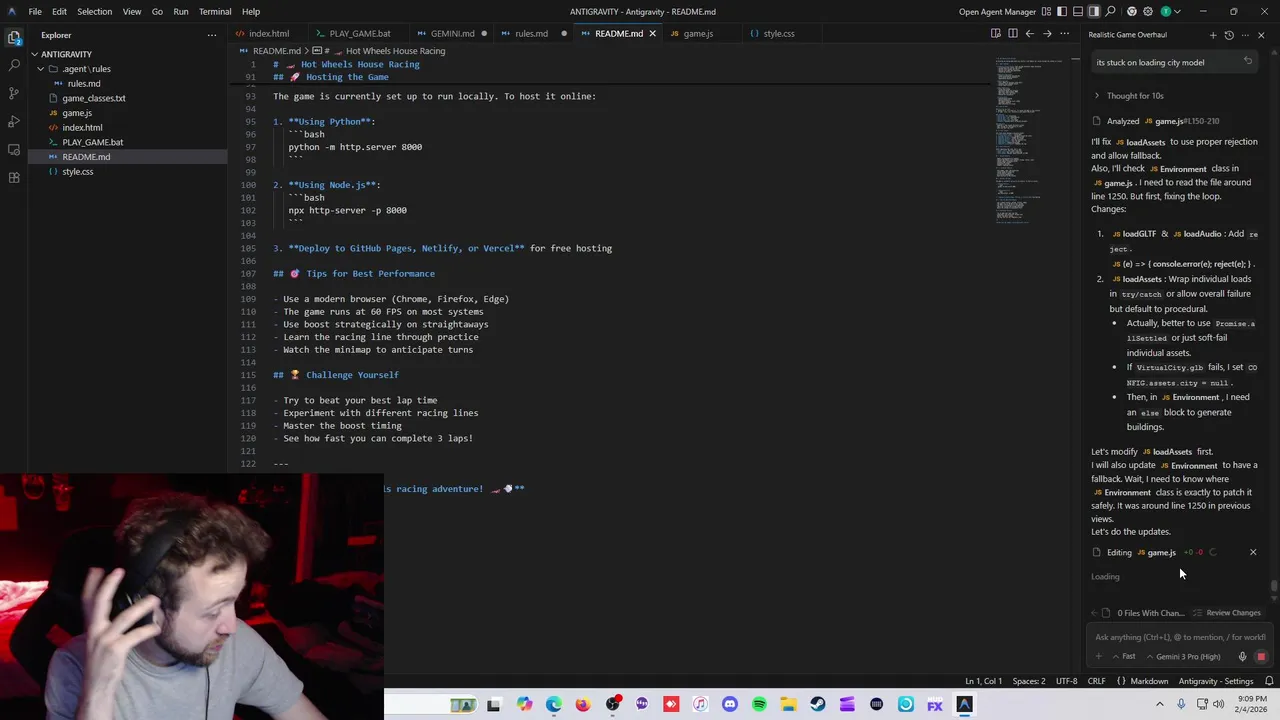This screenshot has height=720, width=1280.
Task: Open markdown preview to the side
Action: coord(995,33)
